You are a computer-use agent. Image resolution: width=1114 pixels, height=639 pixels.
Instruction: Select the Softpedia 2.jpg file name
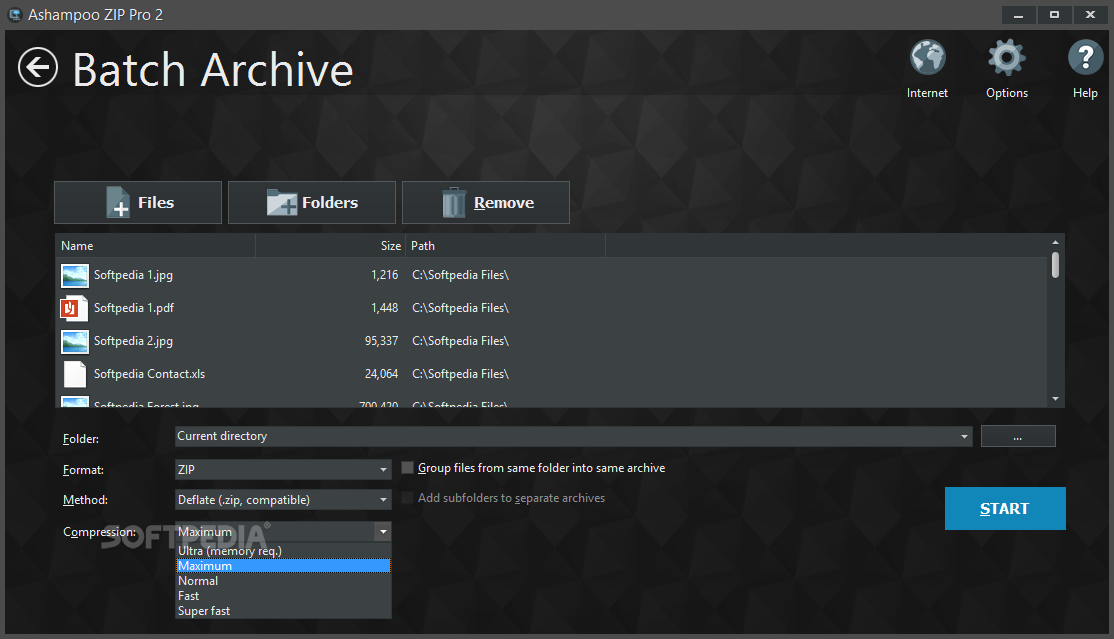click(x=134, y=341)
